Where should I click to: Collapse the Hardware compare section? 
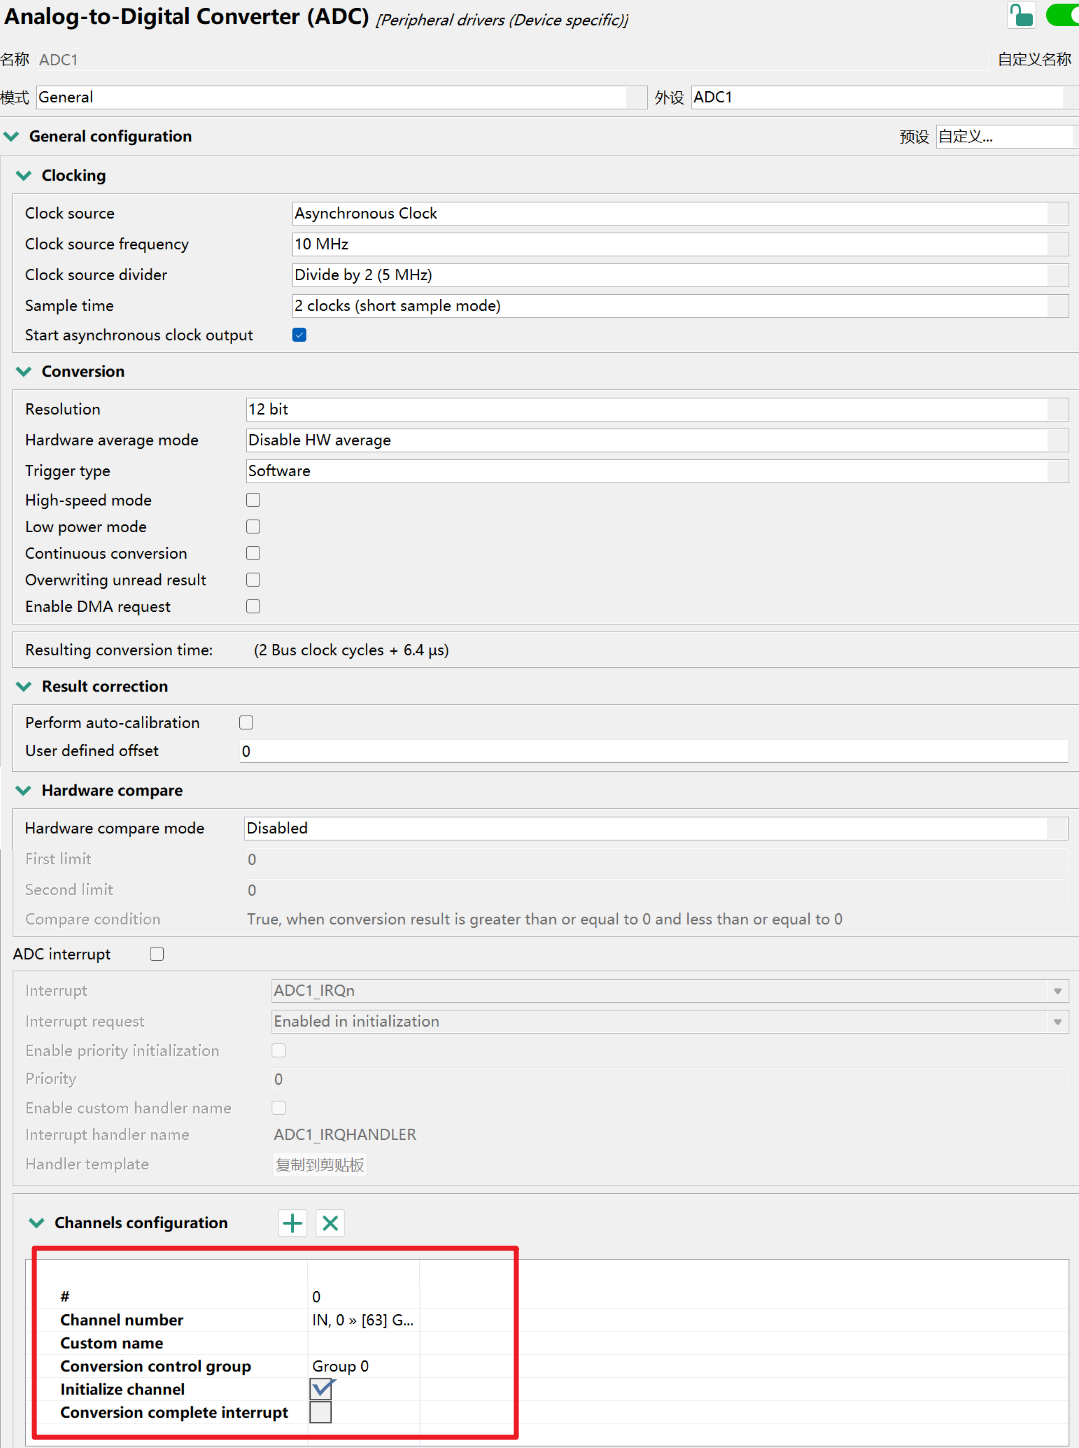[24, 791]
